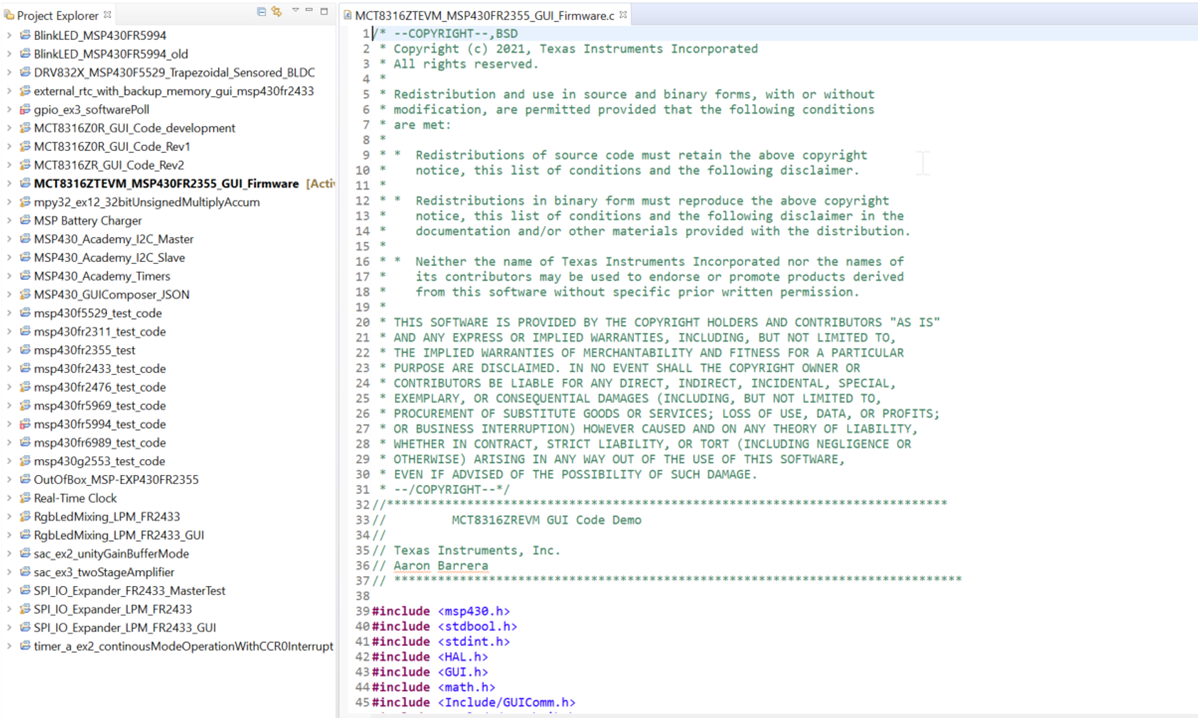Expand the BlinkLED_MSP430FR5994 project
The height and width of the screenshot is (720, 1200).
tap(8, 35)
